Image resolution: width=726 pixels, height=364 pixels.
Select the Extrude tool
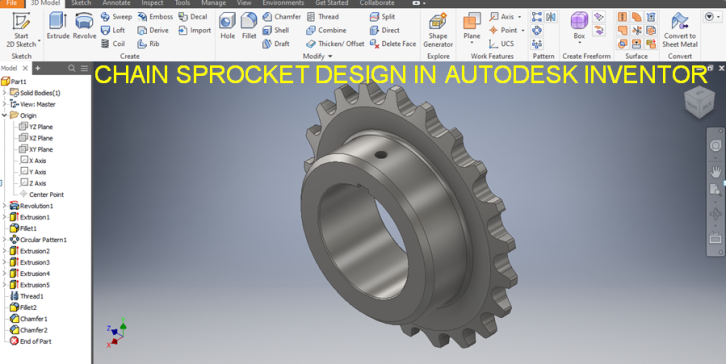tap(58, 26)
